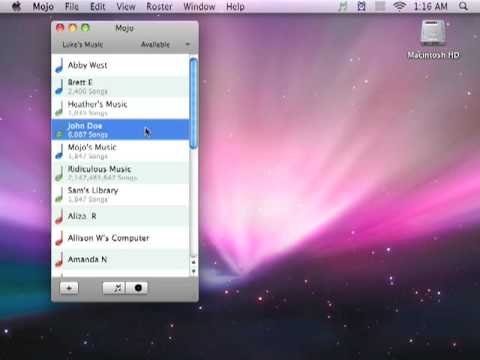Image resolution: width=480 pixels, height=360 pixels.
Task: Click the scrollbar up arrow in roster
Action: pyautogui.click(x=193, y=262)
